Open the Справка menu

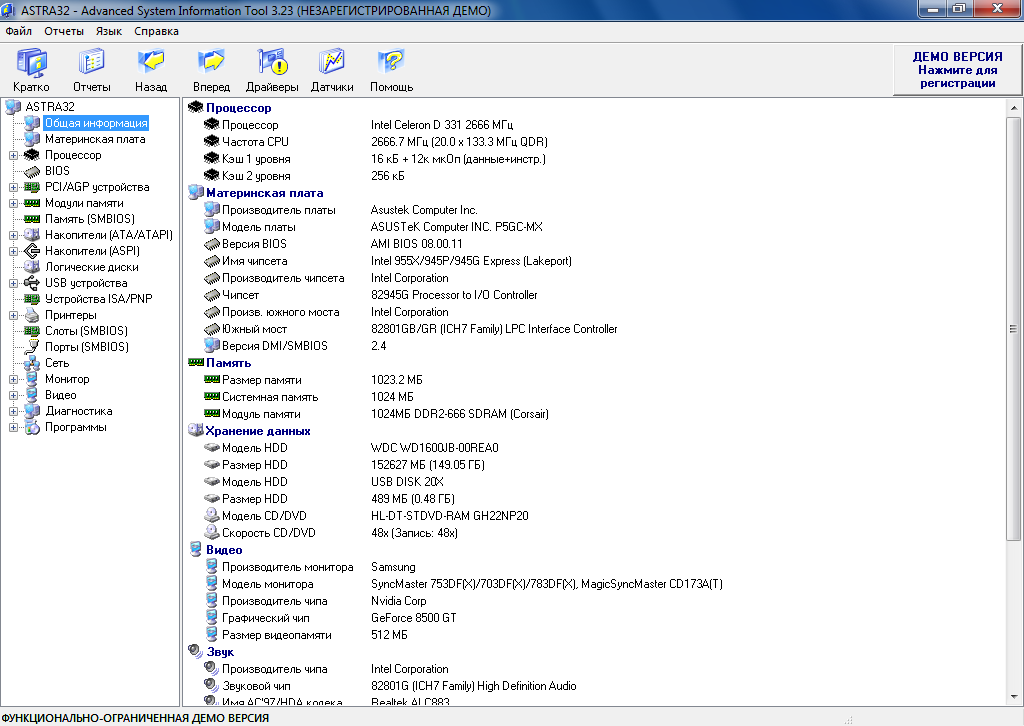coord(156,31)
